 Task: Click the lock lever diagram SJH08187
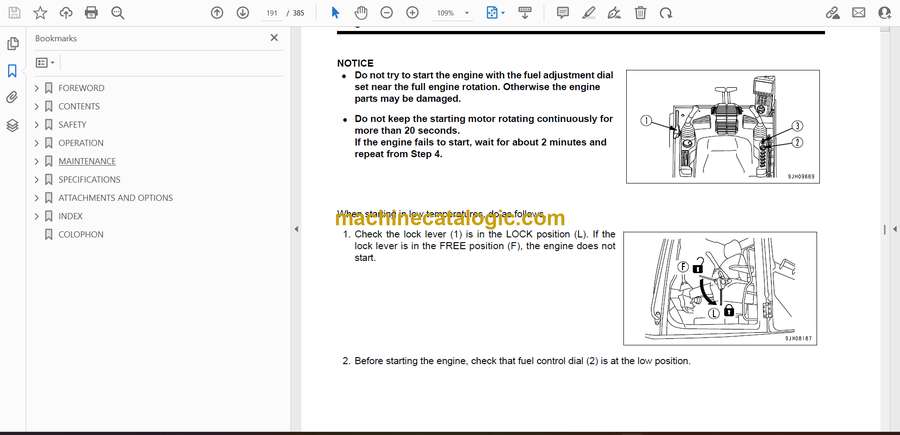[720, 289]
